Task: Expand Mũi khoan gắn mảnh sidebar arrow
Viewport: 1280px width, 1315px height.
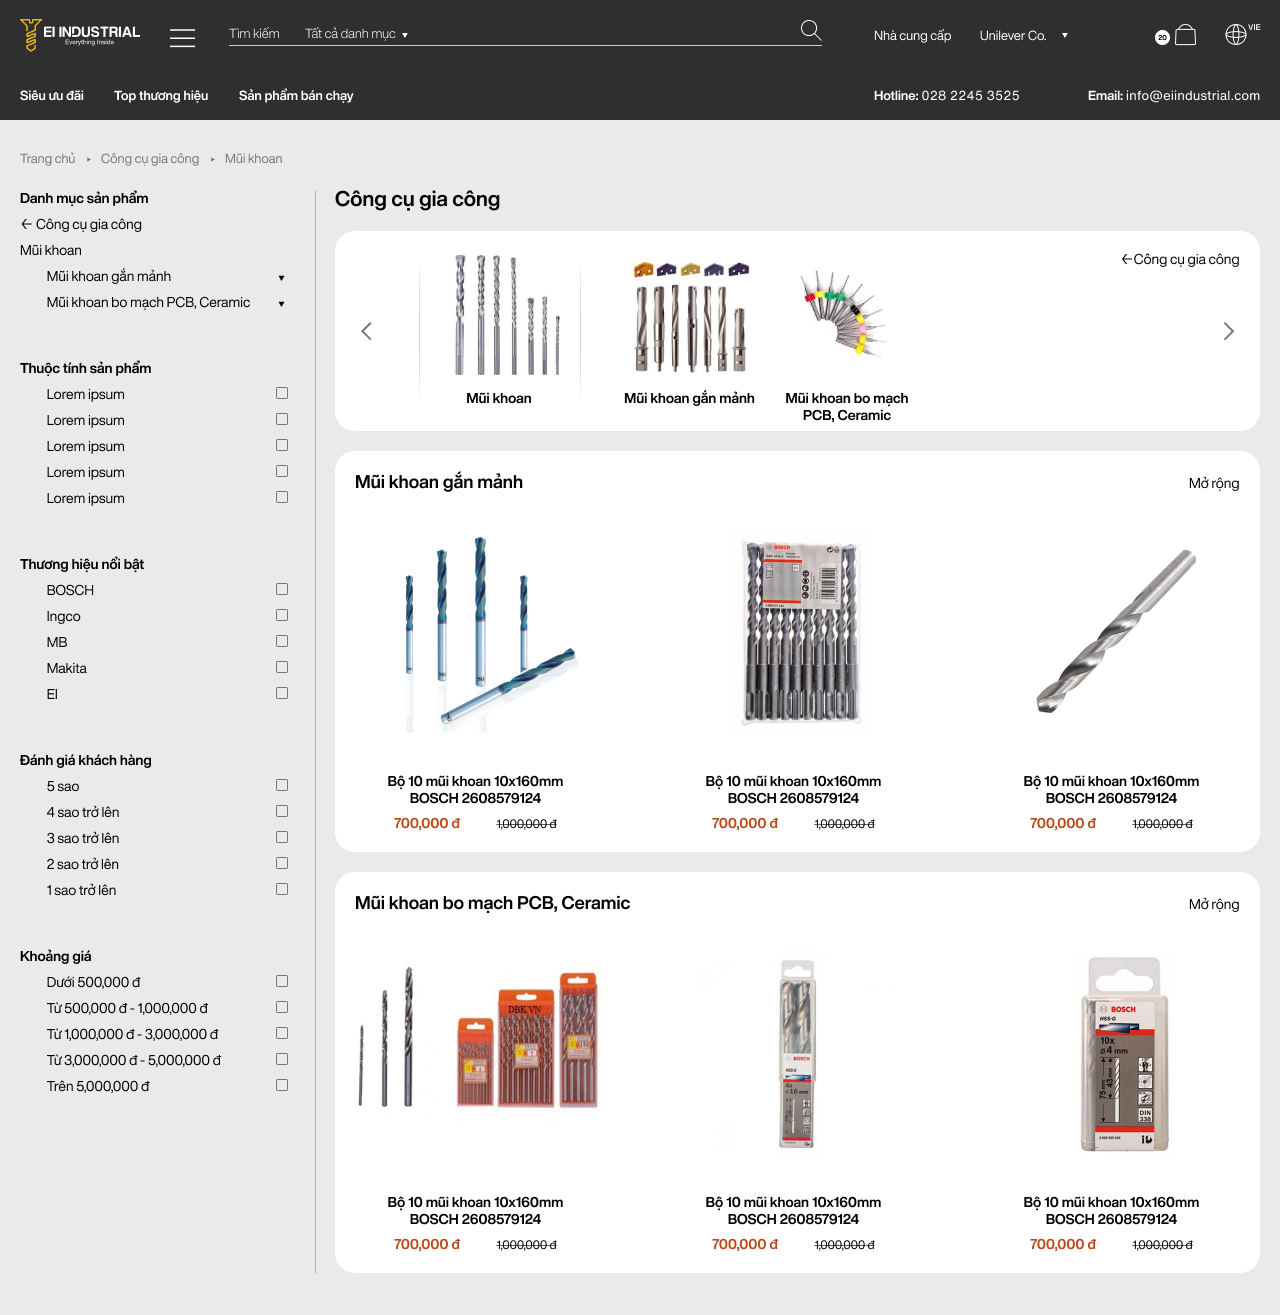Action: pos(281,278)
